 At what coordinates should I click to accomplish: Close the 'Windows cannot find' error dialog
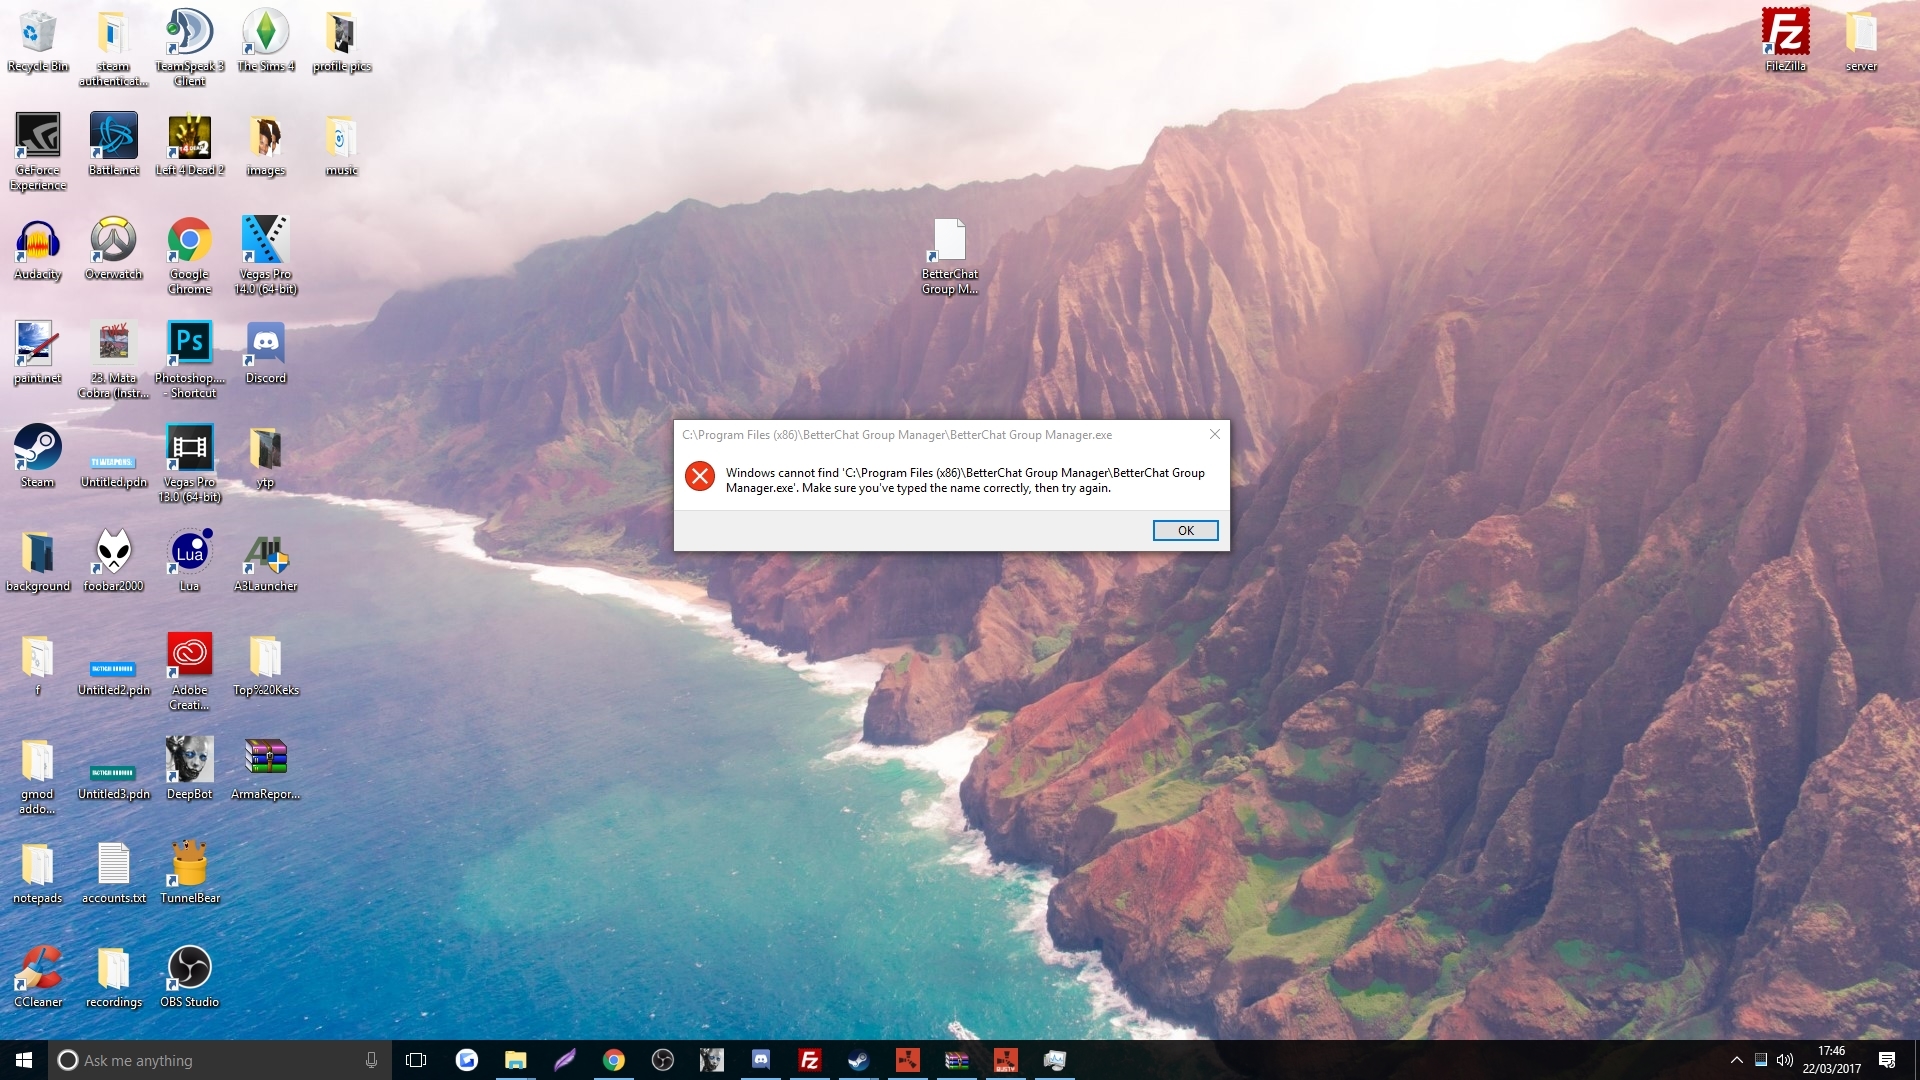pos(1214,434)
